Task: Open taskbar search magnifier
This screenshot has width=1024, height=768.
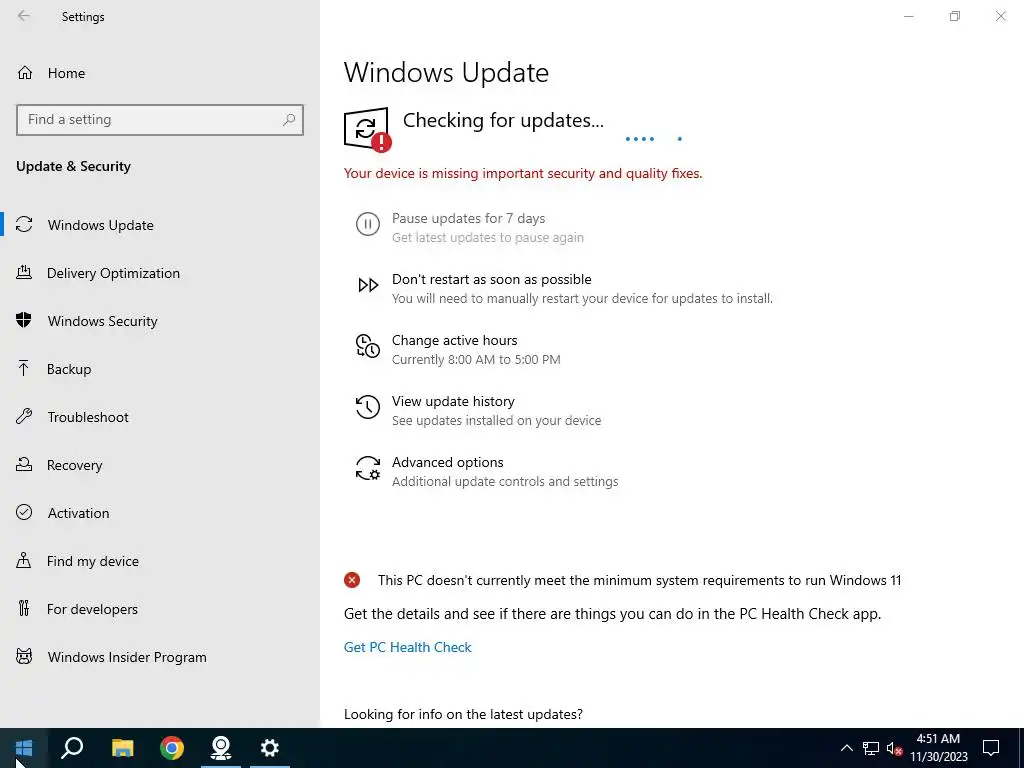Action: pyautogui.click(x=72, y=748)
